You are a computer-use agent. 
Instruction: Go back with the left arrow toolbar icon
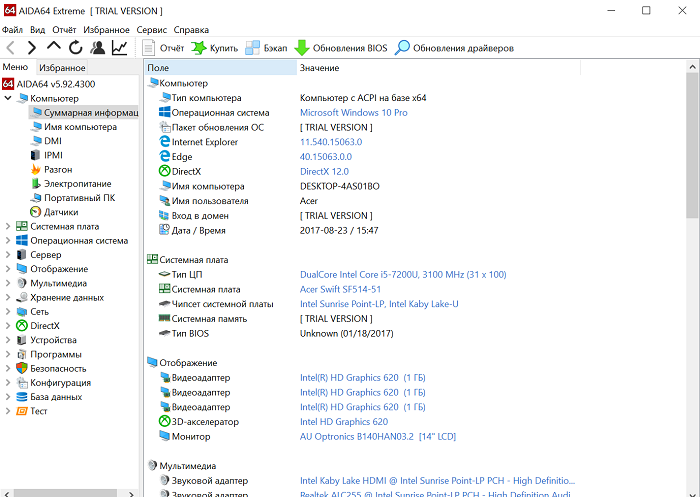[x=11, y=47]
